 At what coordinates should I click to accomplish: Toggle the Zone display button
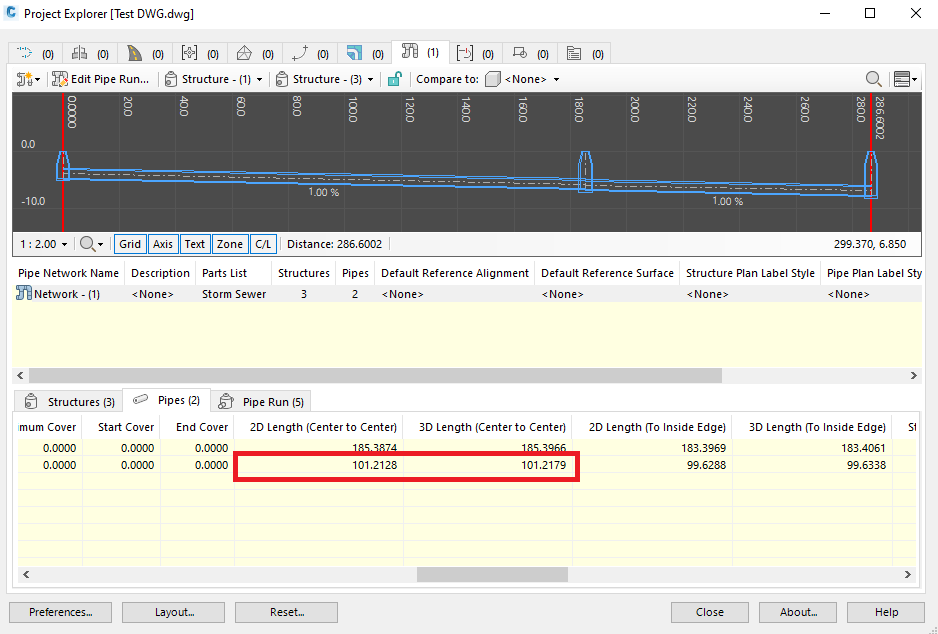230,244
